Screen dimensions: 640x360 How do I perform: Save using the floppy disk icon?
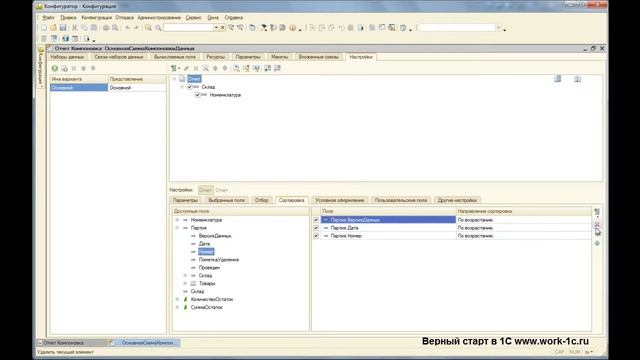tap(63, 28)
